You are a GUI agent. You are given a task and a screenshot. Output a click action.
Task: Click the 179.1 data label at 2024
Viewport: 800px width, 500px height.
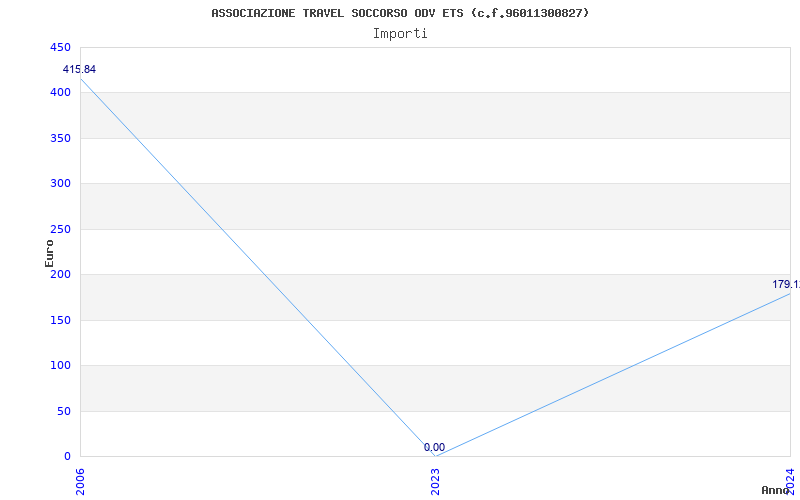pyautogui.click(x=786, y=284)
